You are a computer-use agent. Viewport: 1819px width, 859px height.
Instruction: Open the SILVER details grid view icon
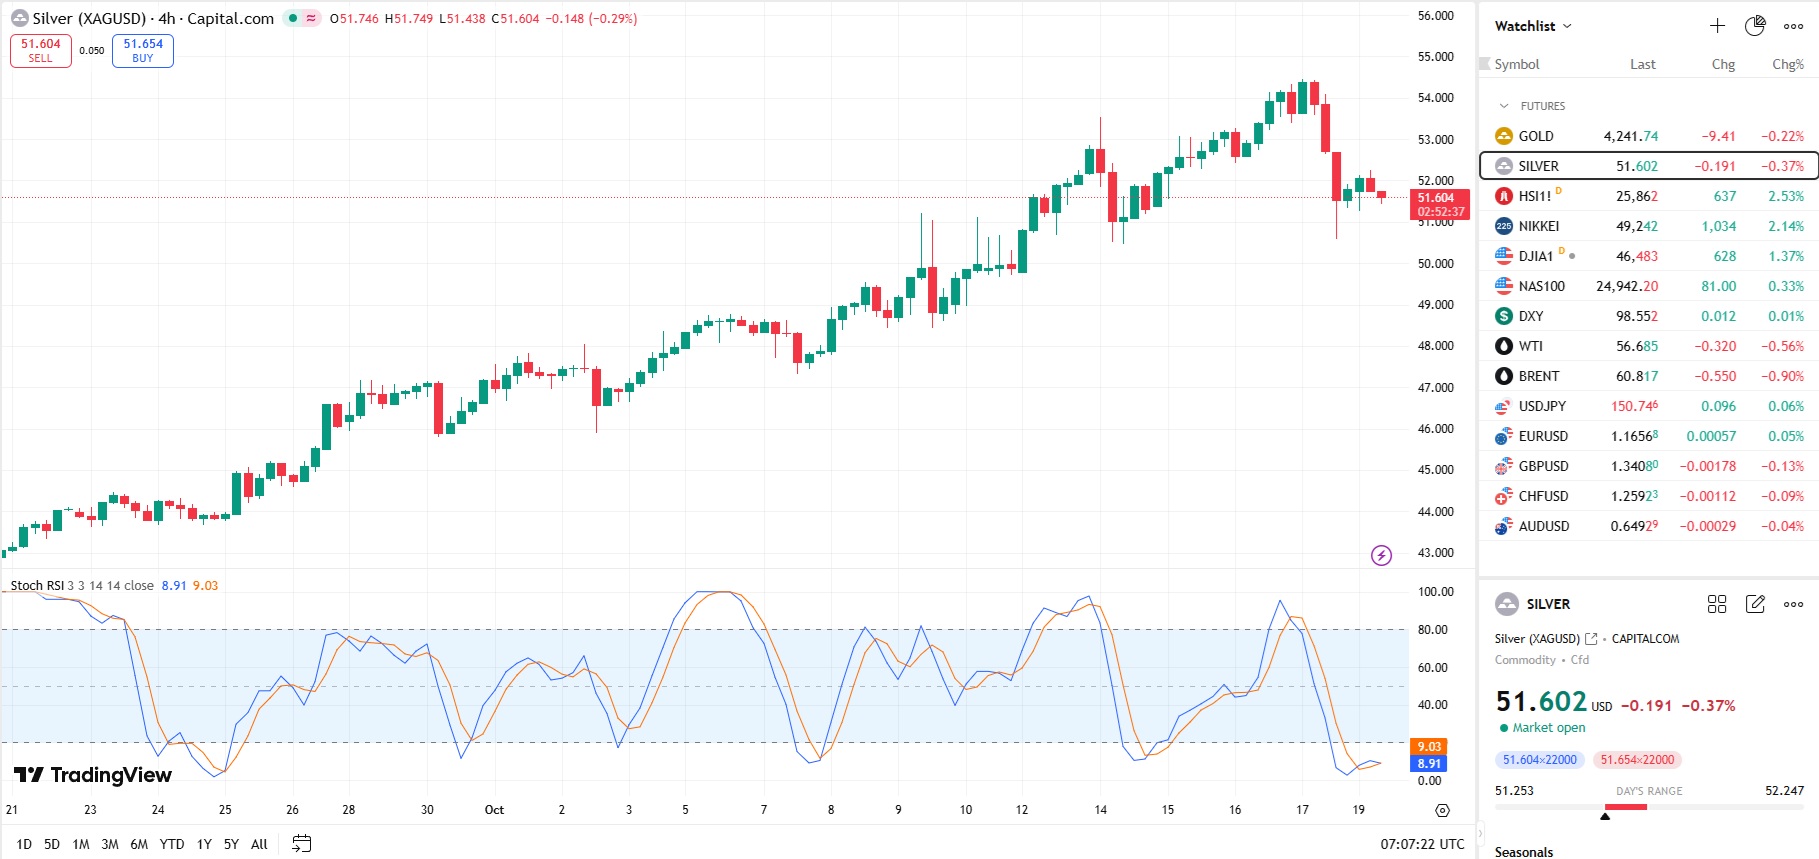click(x=1717, y=604)
